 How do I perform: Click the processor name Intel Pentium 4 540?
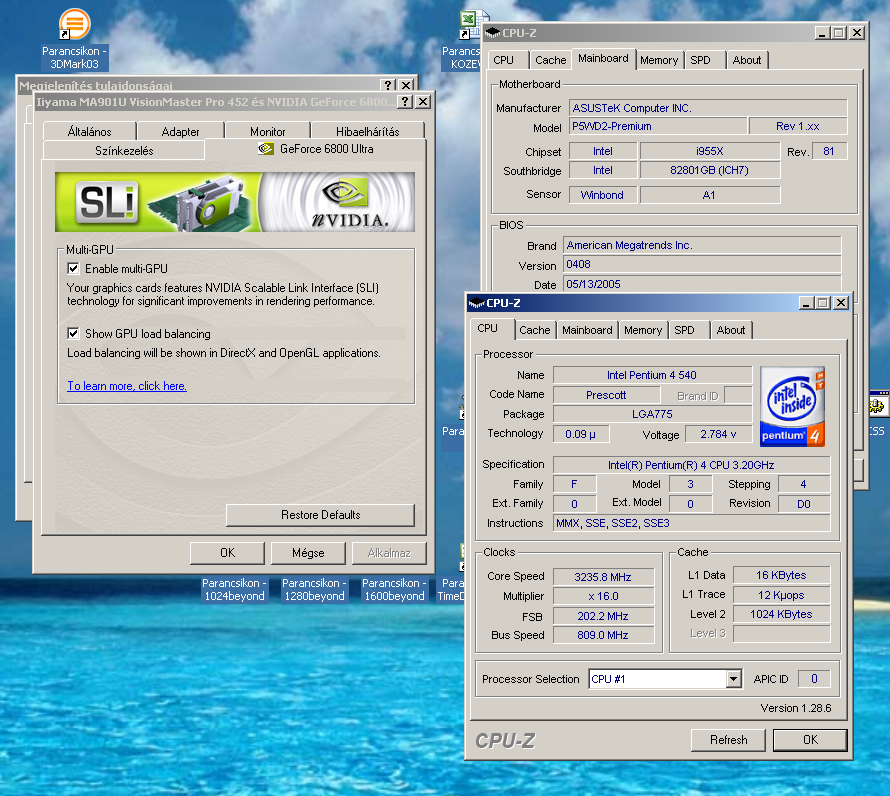pos(652,375)
